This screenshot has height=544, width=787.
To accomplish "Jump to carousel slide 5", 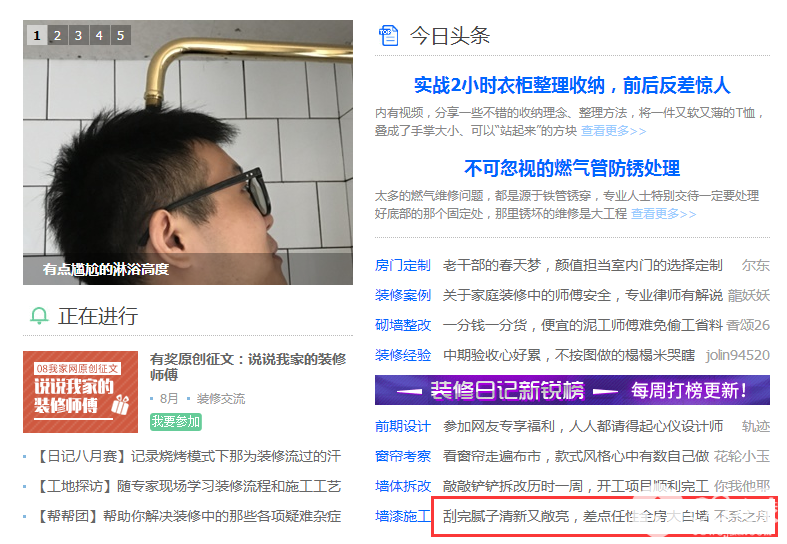I will pyautogui.click(x=120, y=36).
